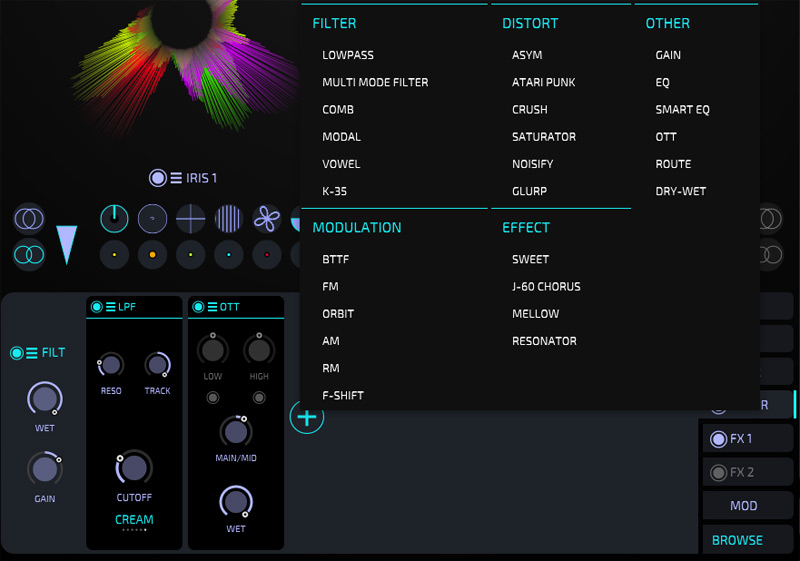The image size is (800, 561).
Task: Disable the OTT module power toggle
Action: pyautogui.click(x=199, y=307)
